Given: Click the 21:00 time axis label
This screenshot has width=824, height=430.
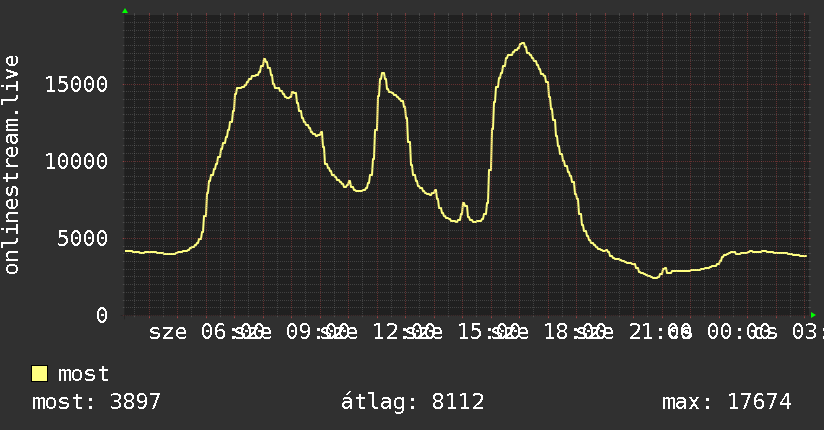Looking at the screenshot, I should 661,332.
